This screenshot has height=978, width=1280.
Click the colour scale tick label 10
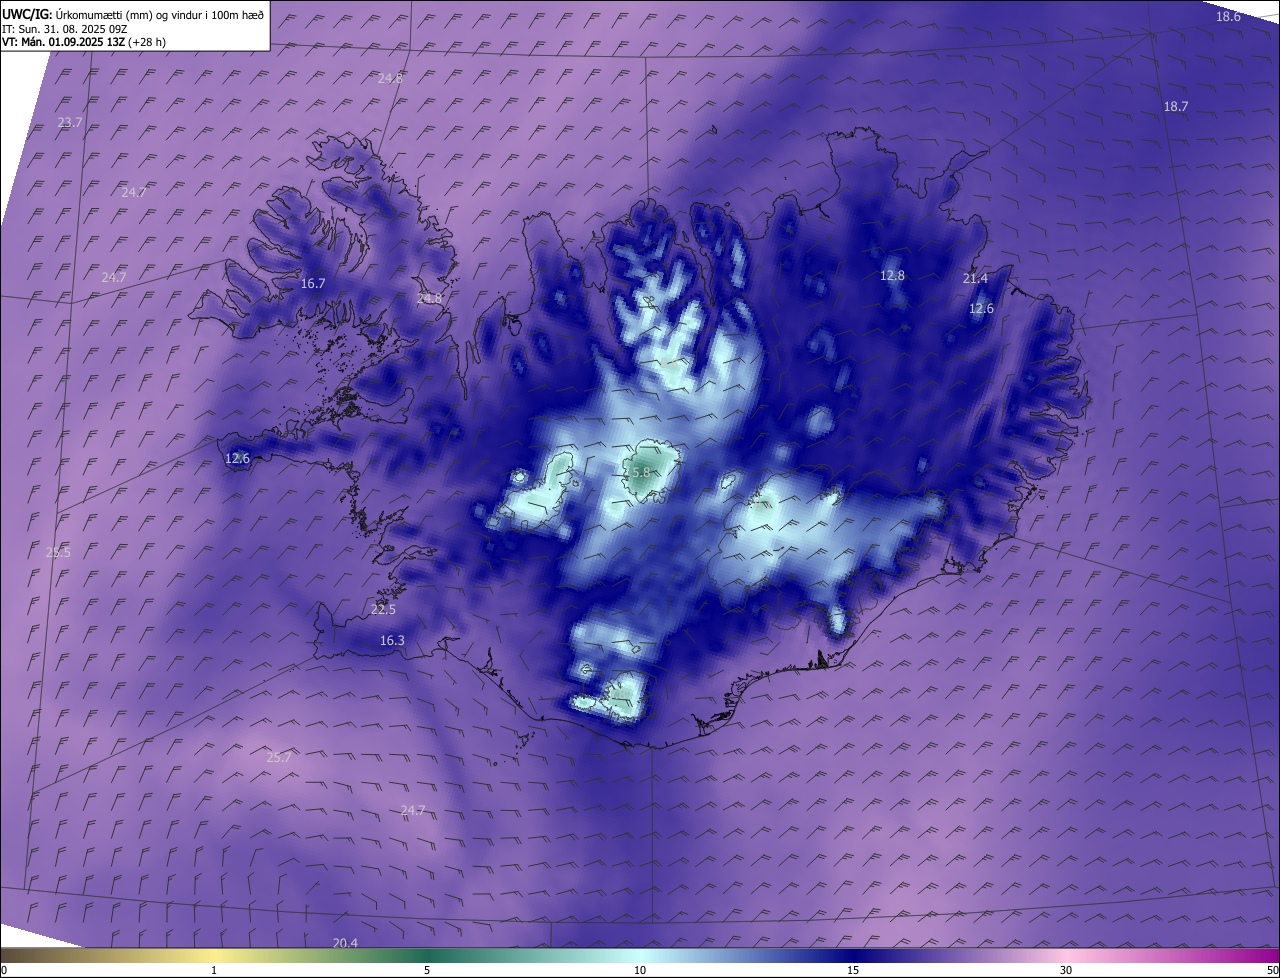[640, 970]
